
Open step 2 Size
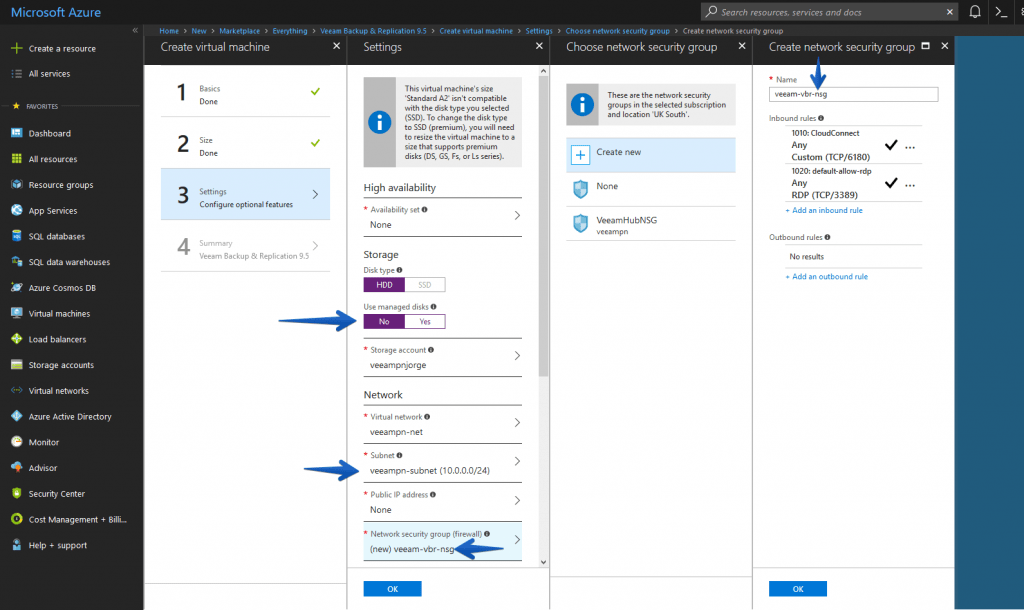(x=246, y=144)
